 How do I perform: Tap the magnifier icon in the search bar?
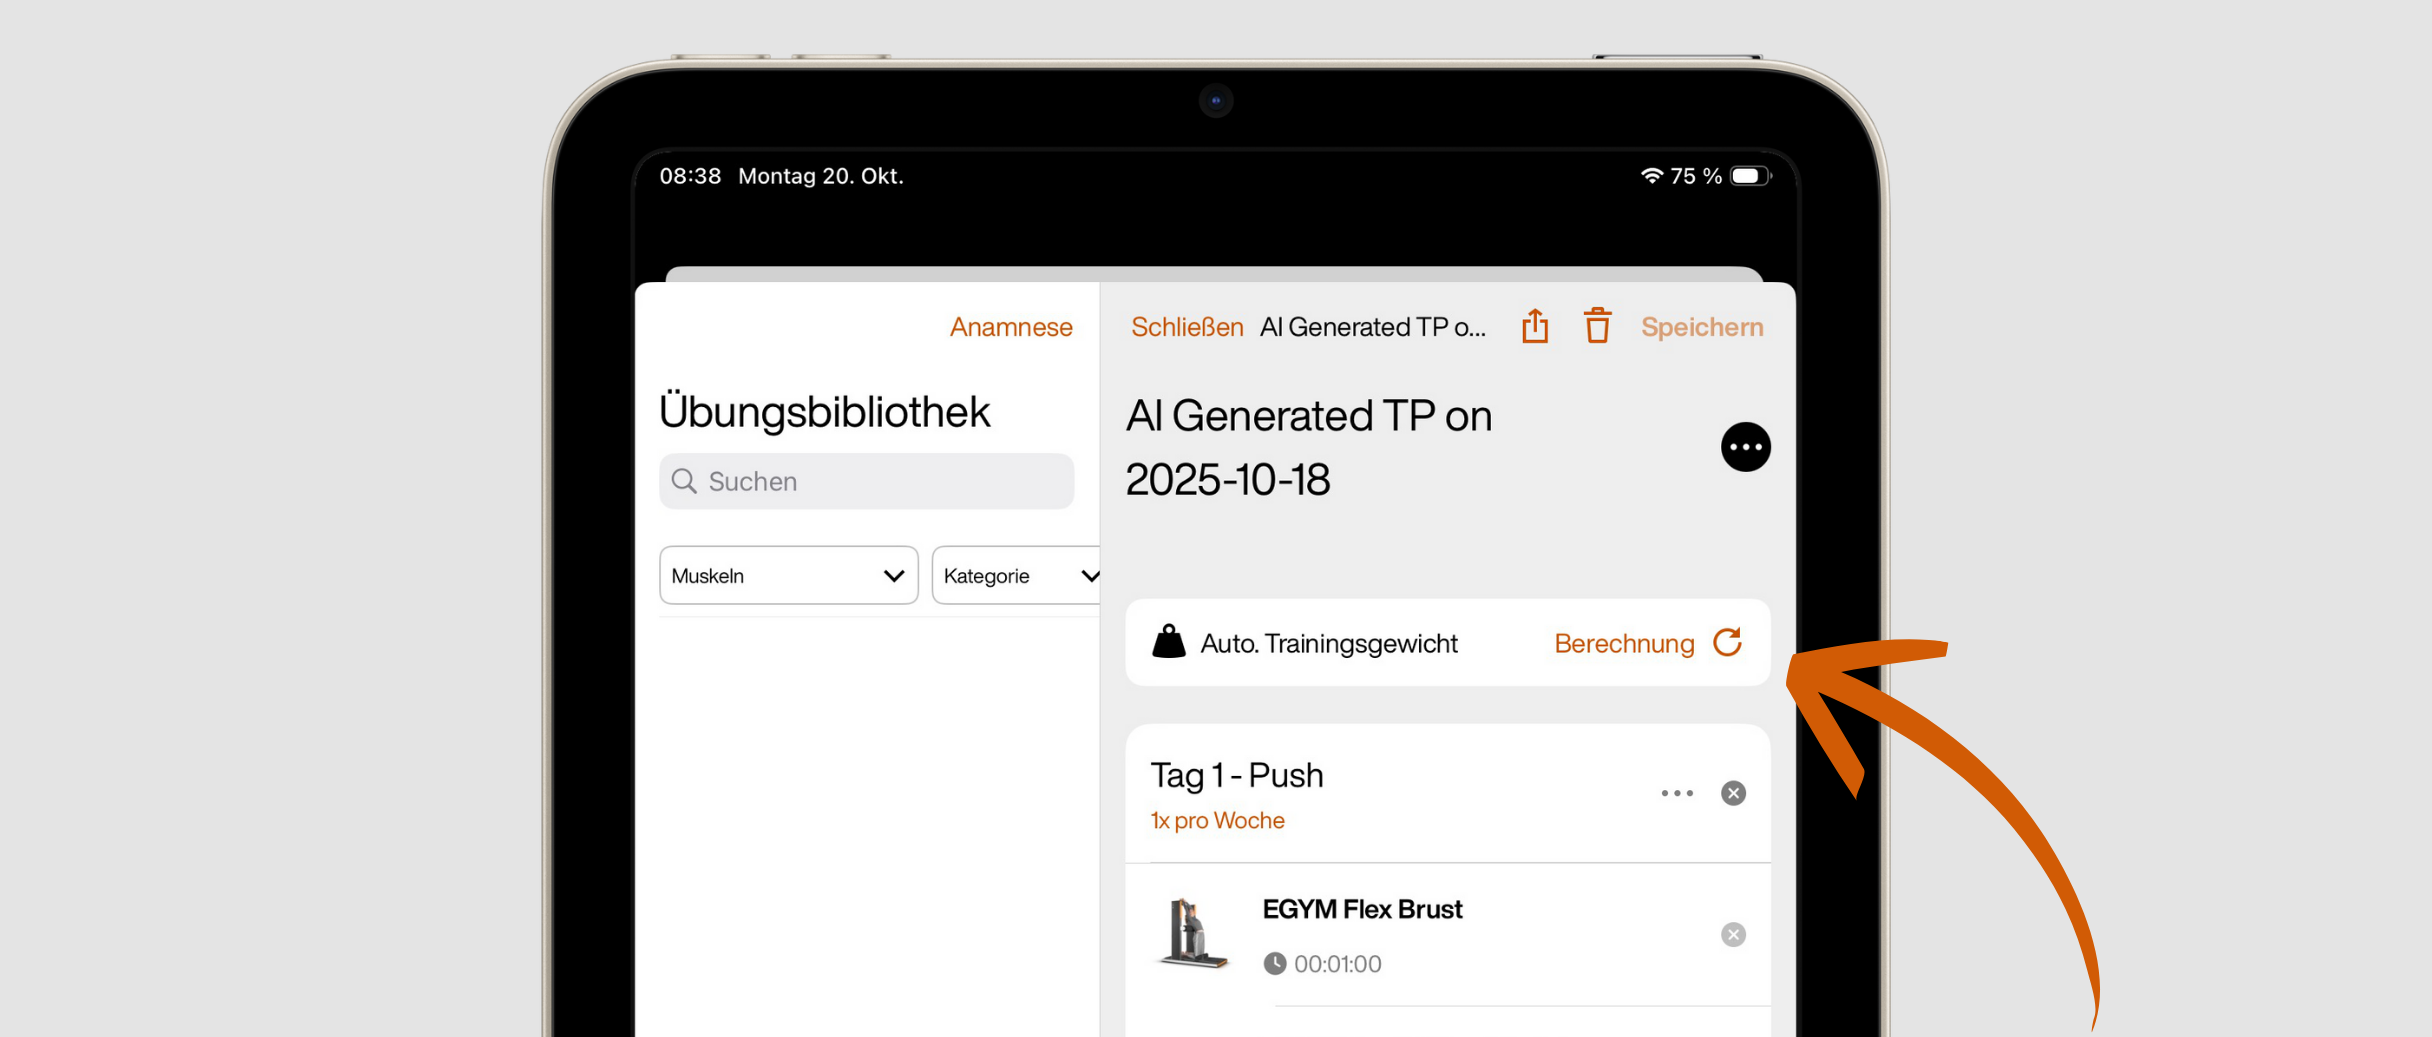click(684, 481)
